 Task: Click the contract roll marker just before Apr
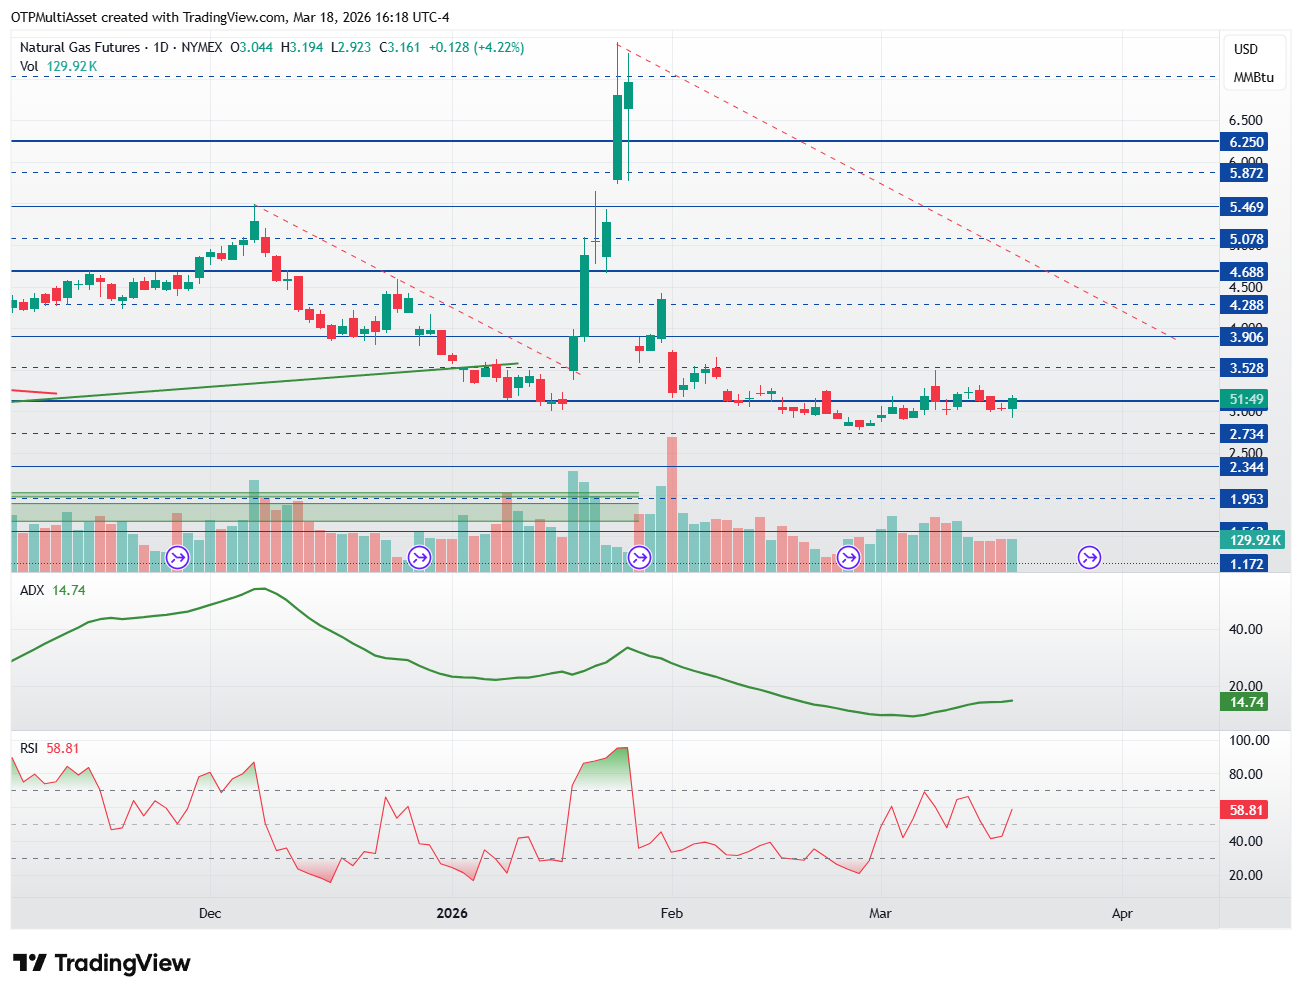coord(1089,558)
